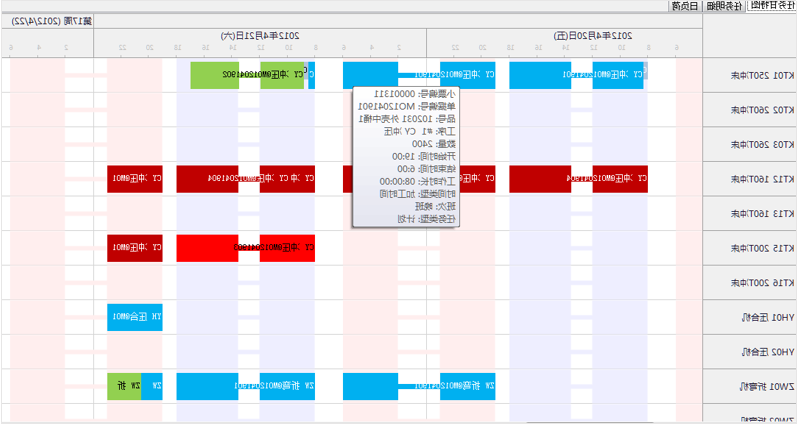Select the ZW01 折弯机 resource row
Screen dimensions: 797x424
[750, 386]
